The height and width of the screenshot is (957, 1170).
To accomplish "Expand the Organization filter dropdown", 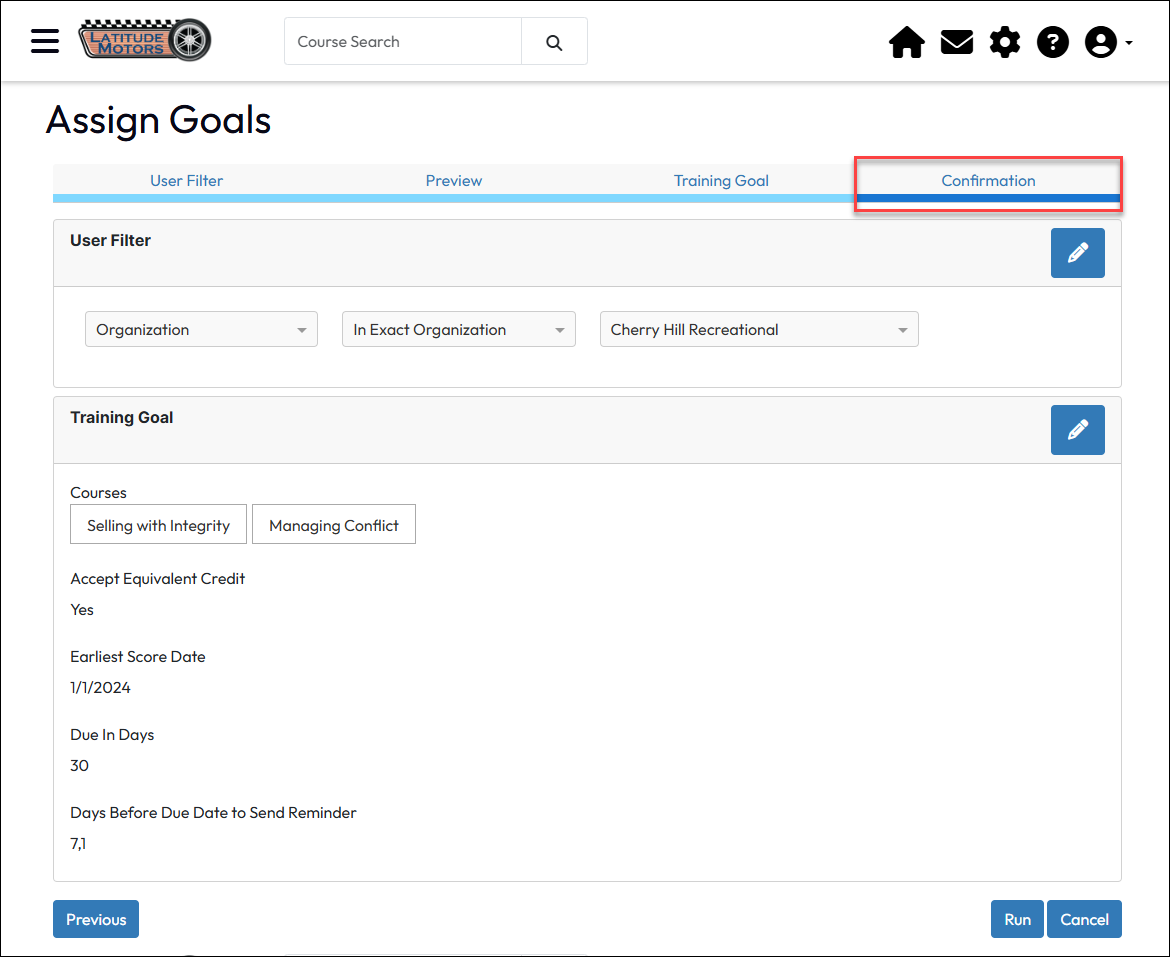I will 201,330.
